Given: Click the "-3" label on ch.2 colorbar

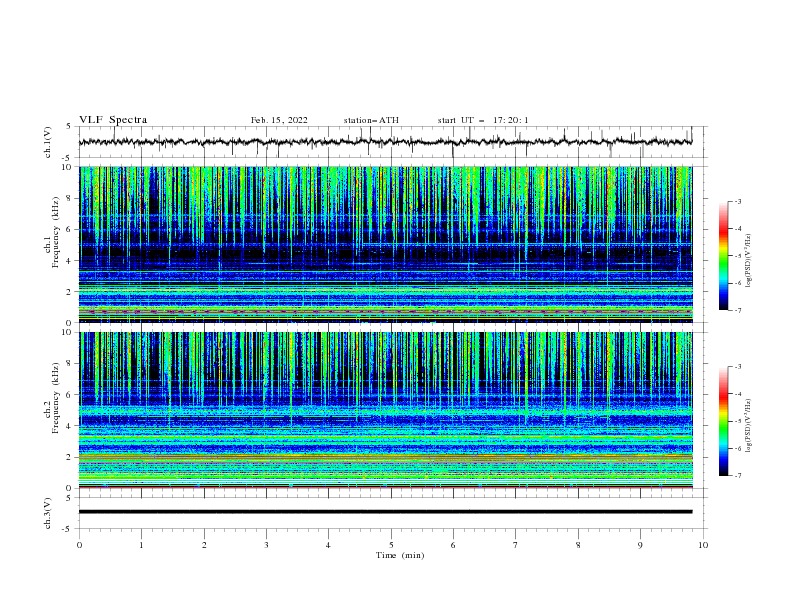Looking at the screenshot, I should coord(738,367).
